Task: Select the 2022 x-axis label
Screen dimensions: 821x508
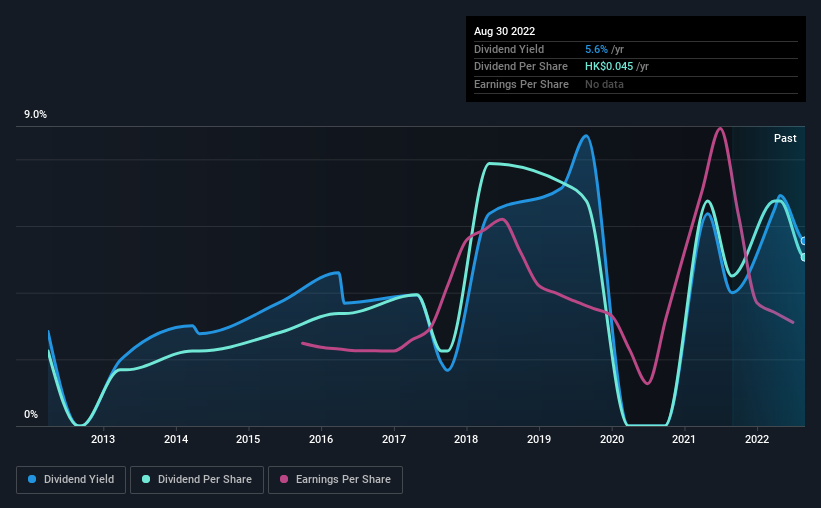Action: [757, 439]
